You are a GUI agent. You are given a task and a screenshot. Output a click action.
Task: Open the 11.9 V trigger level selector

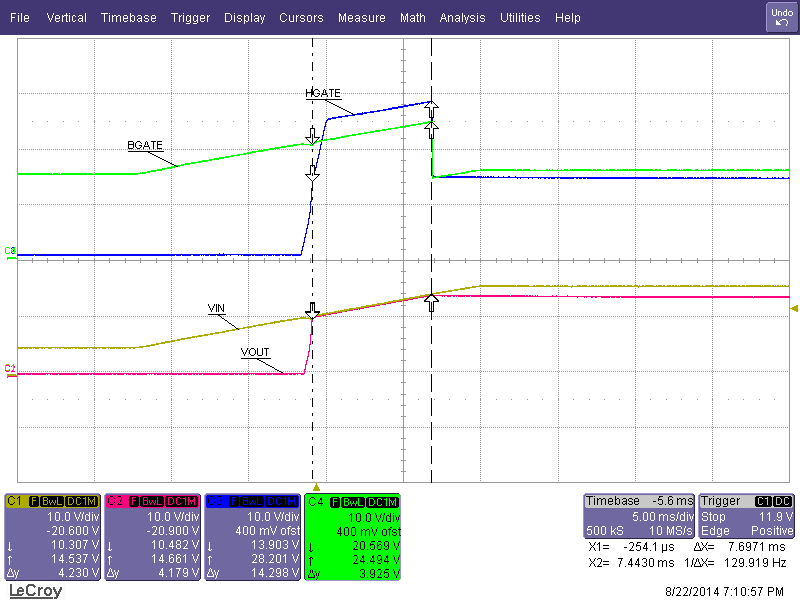click(x=773, y=516)
